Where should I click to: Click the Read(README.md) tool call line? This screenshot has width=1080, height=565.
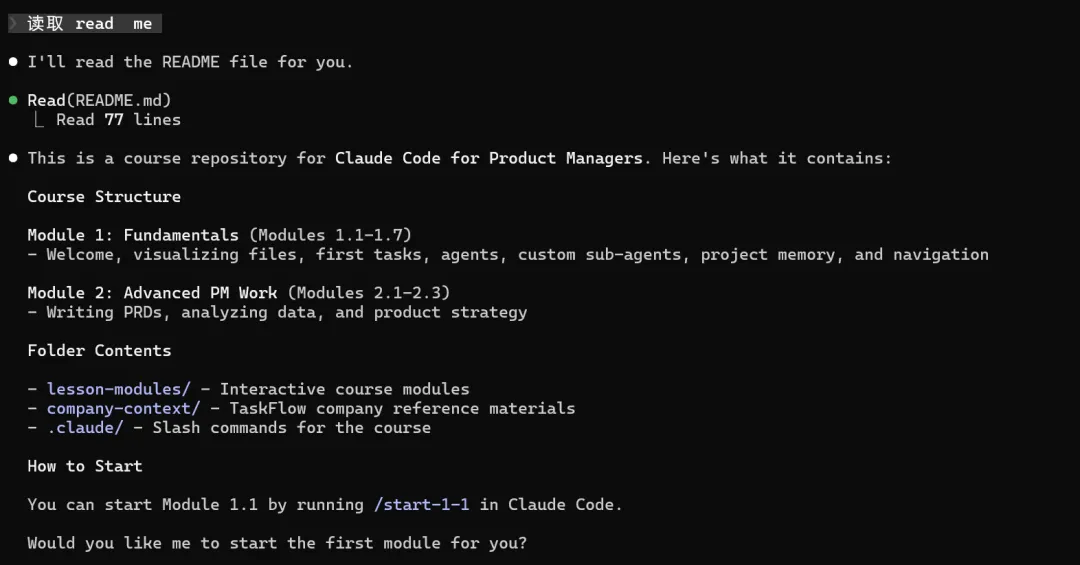(x=99, y=100)
